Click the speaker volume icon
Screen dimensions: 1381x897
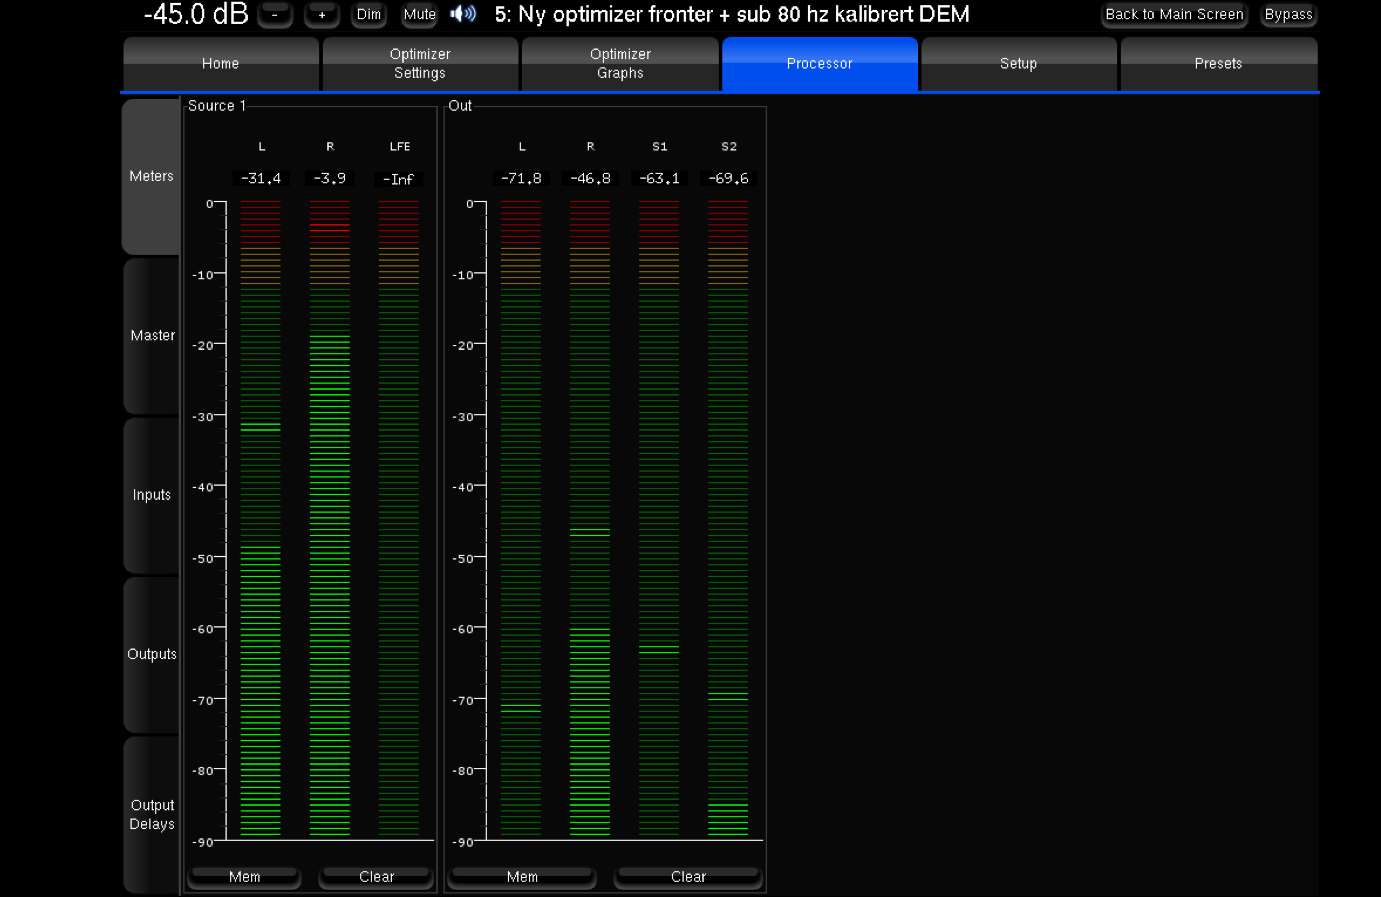[463, 14]
